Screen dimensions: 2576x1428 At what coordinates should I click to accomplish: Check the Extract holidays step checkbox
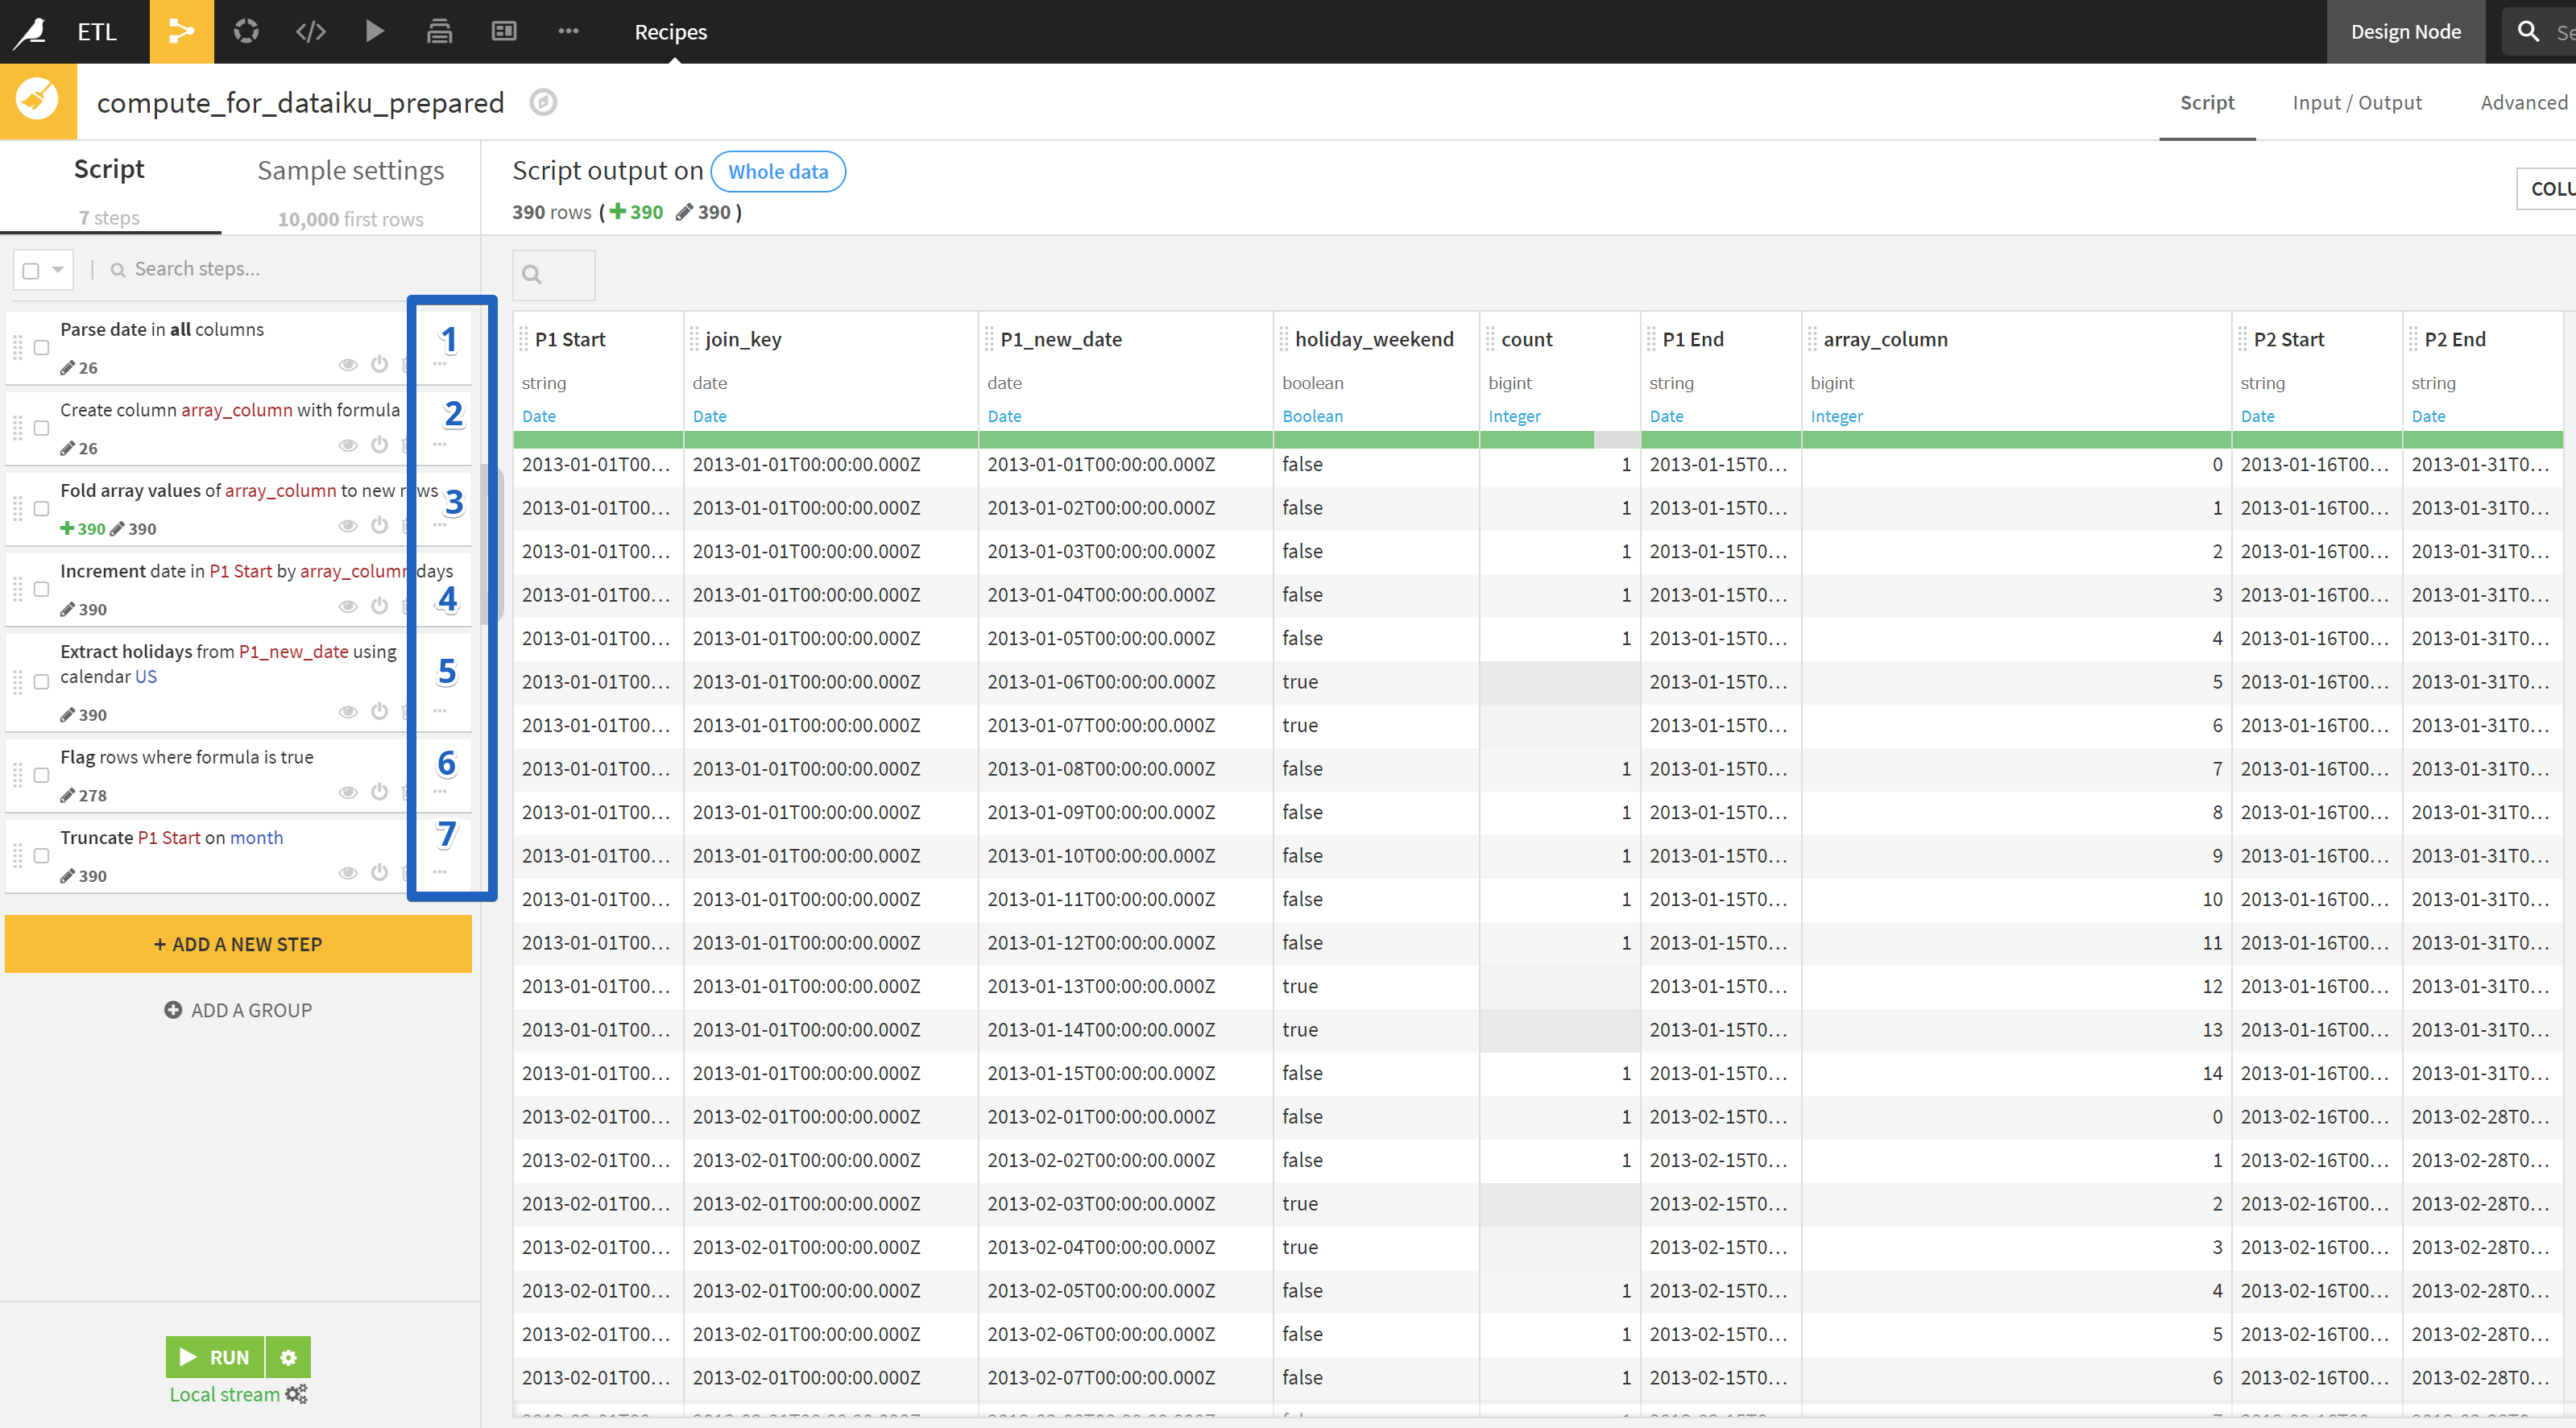point(41,682)
